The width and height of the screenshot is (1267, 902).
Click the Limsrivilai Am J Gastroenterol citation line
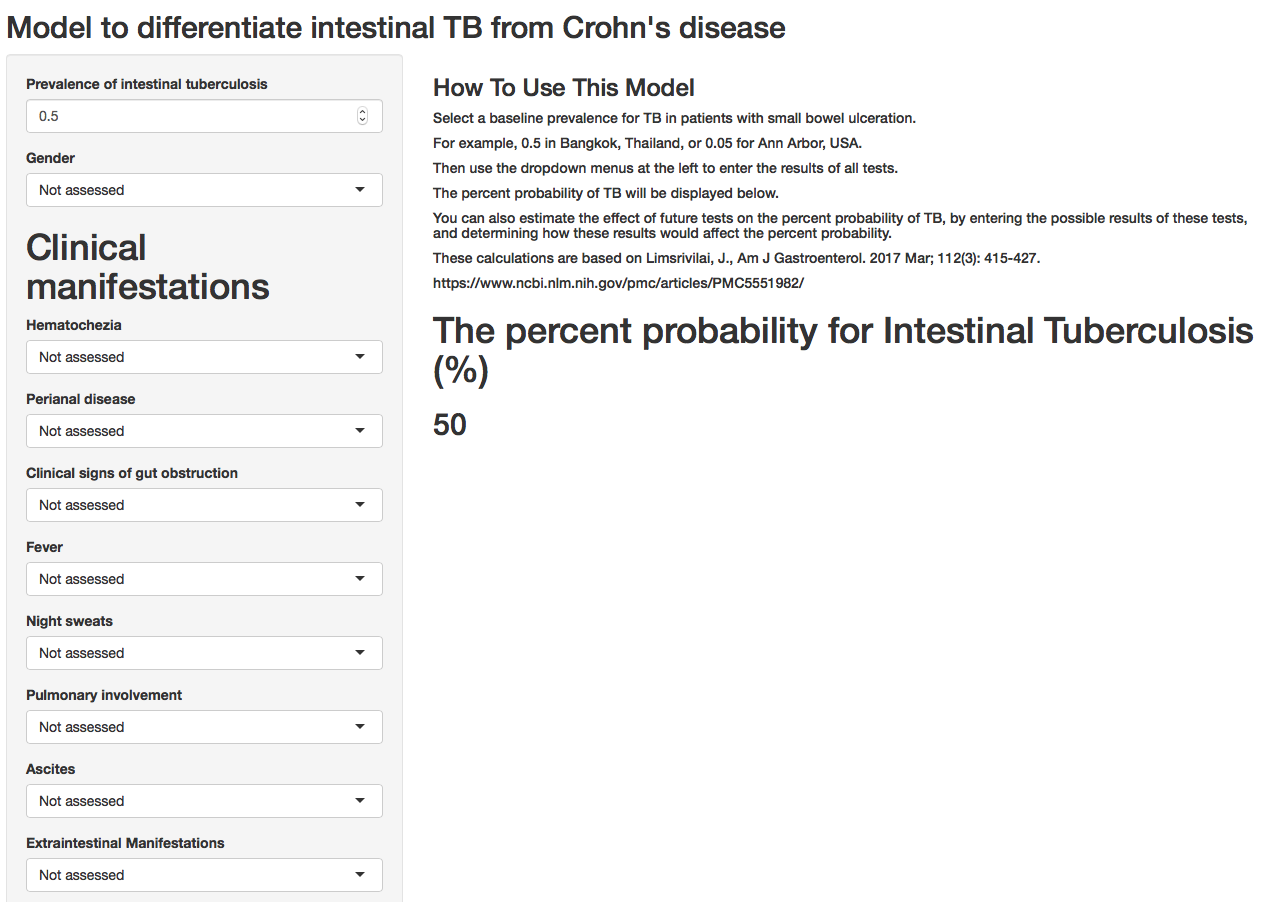tap(736, 258)
